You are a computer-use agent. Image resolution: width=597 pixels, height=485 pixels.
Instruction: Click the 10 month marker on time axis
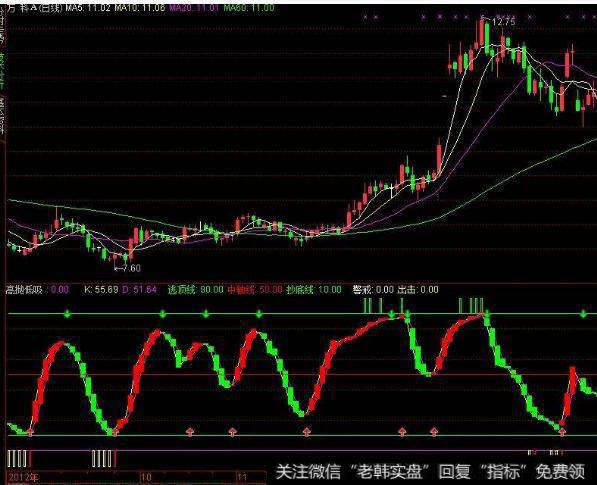click(x=146, y=477)
